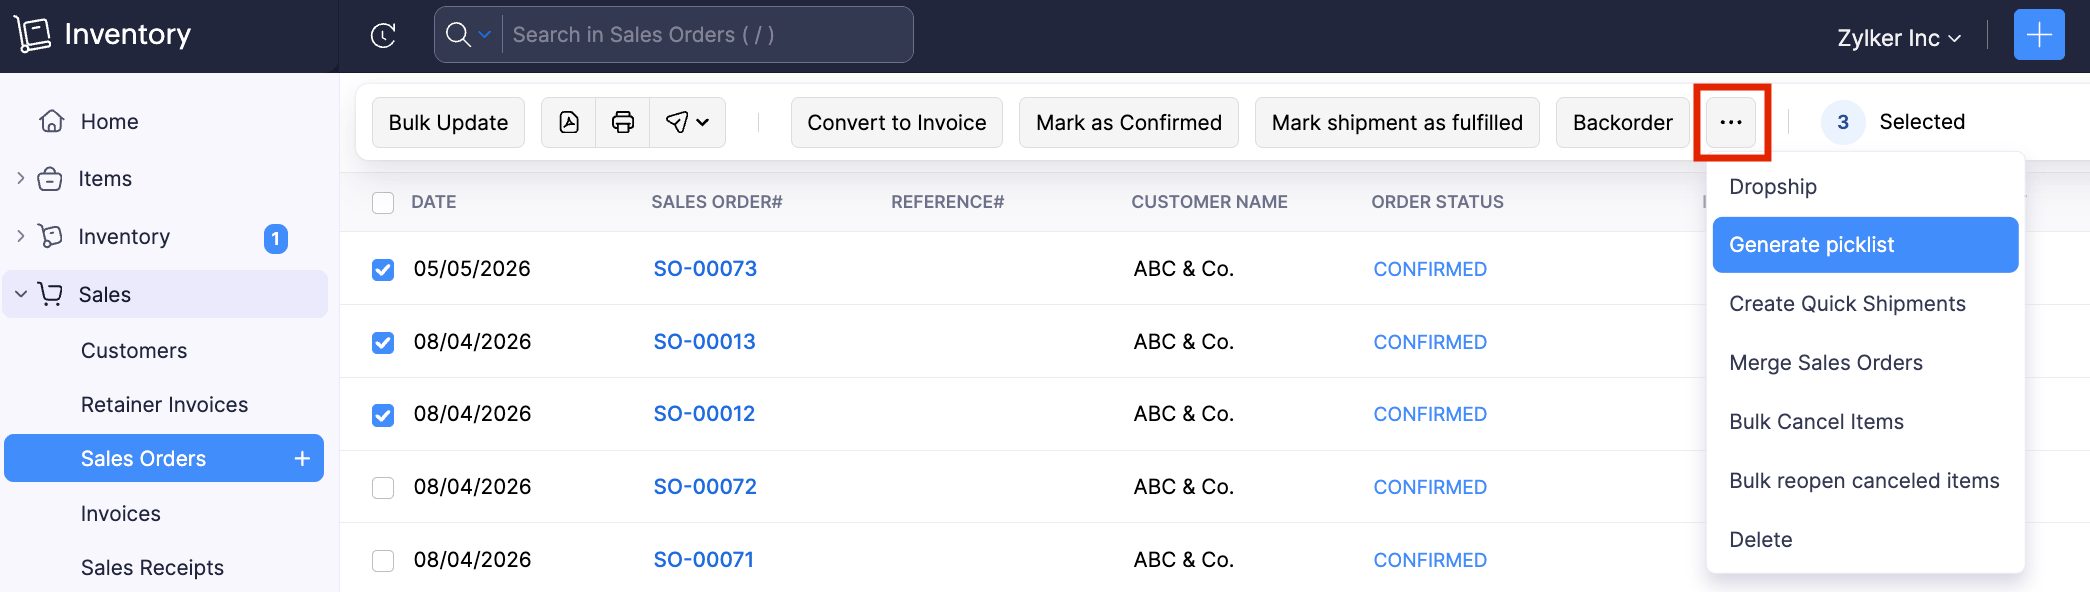Screen dimensions: 2090x592
Task: Add new sales order via sidebar plus
Action: pyautogui.click(x=302, y=458)
